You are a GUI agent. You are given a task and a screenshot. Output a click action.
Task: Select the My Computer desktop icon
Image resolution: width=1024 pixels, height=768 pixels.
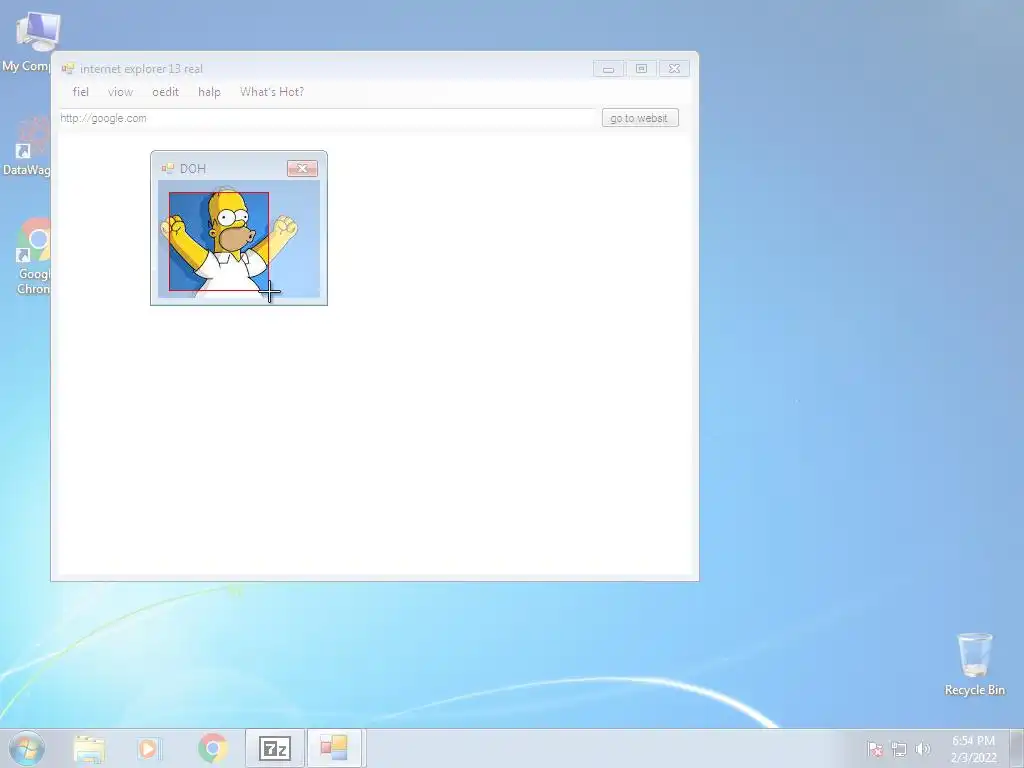coord(29,41)
